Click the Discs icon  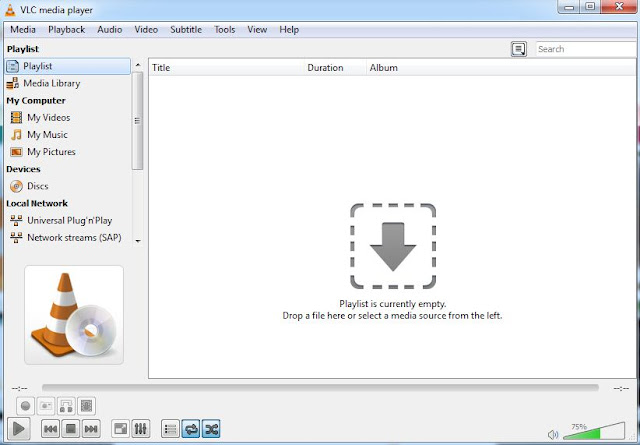coord(16,187)
